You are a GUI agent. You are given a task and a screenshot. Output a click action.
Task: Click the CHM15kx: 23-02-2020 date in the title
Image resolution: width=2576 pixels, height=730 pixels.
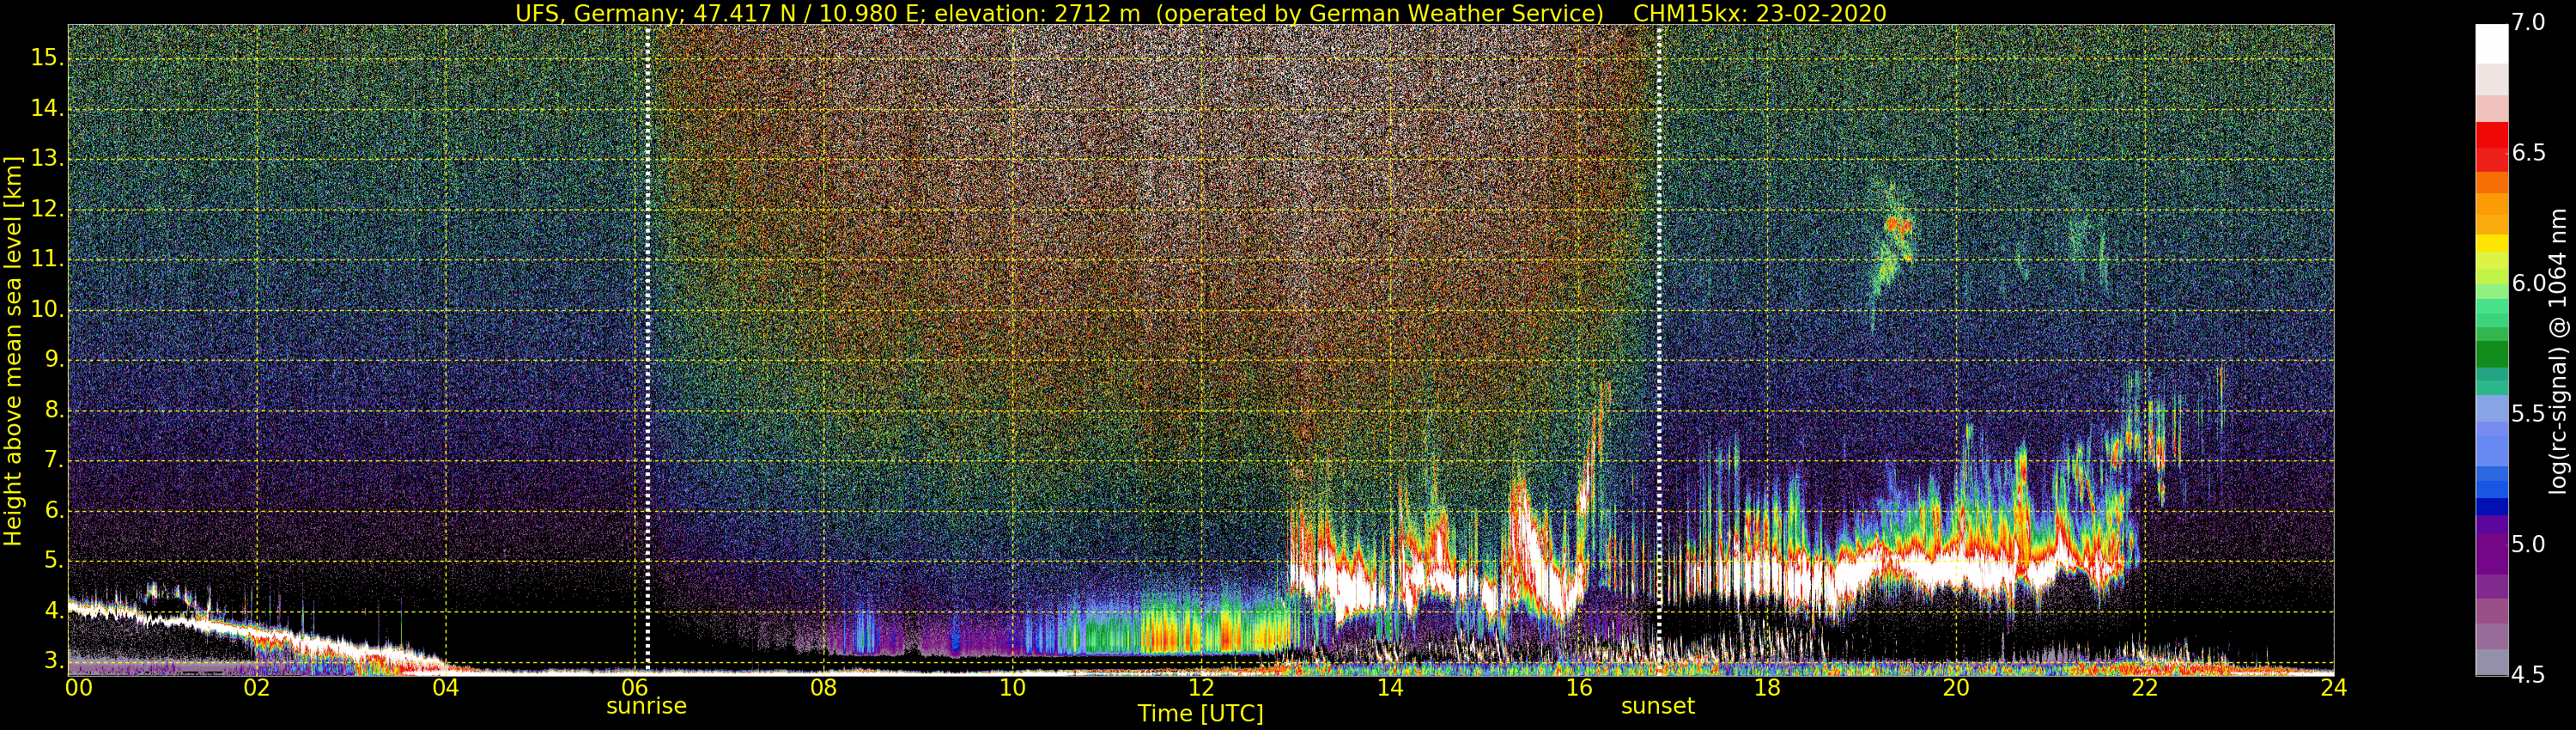pos(1759,13)
